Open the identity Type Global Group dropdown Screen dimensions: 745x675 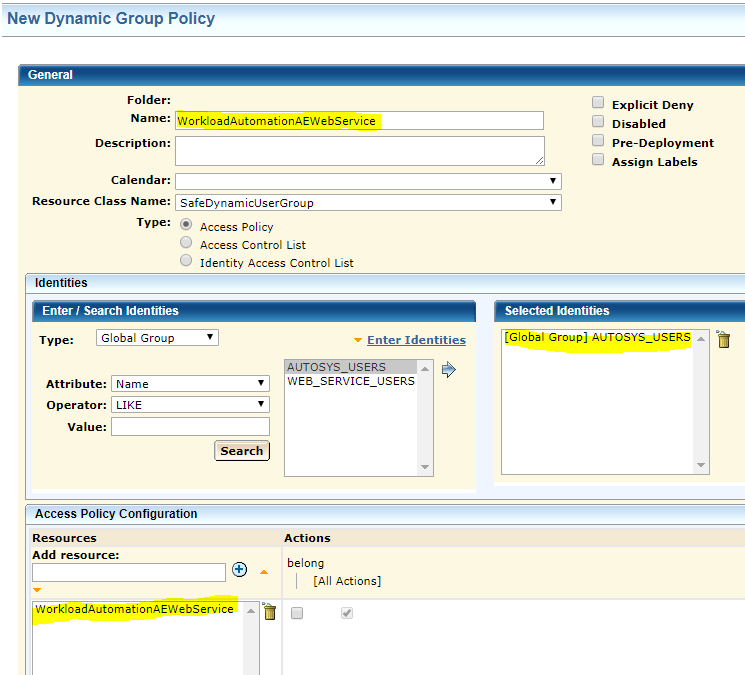pyautogui.click(x=157, y=338)
